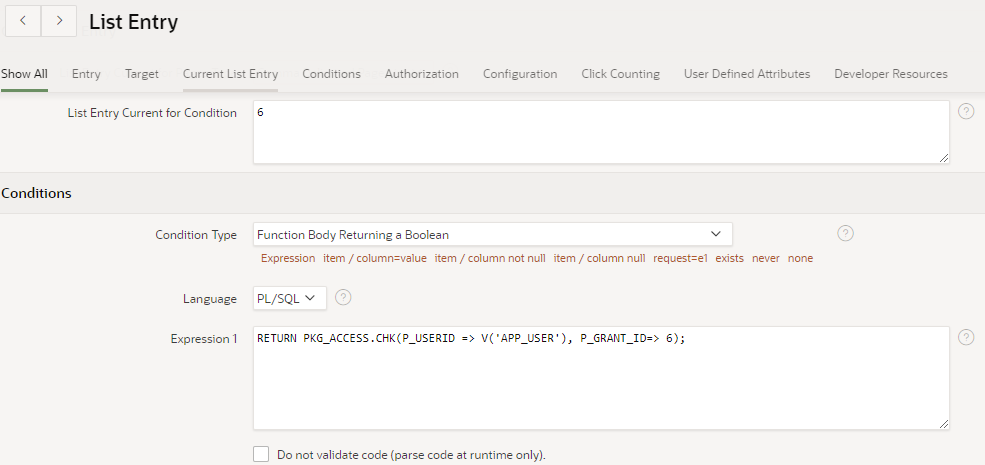Image resolution: width=985 pixels, height=465 pixels.
Task: Click the Language field label
Action: click(x=210, y=298)
